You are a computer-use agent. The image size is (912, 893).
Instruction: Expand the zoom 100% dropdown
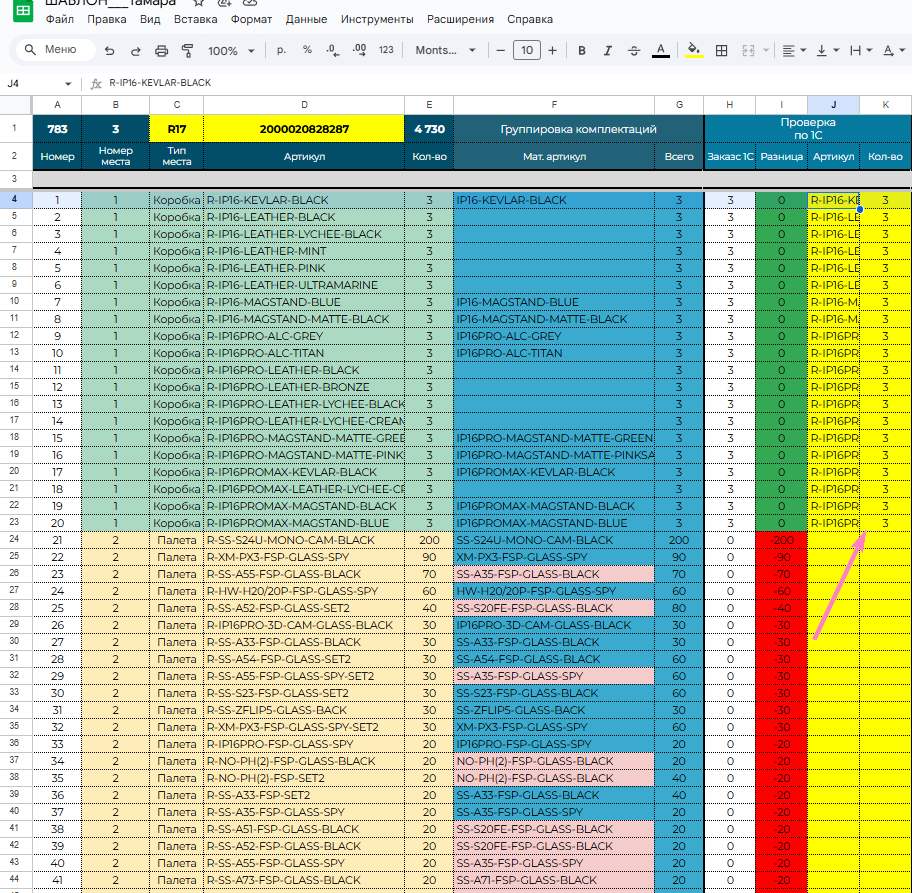pos(229,51)
